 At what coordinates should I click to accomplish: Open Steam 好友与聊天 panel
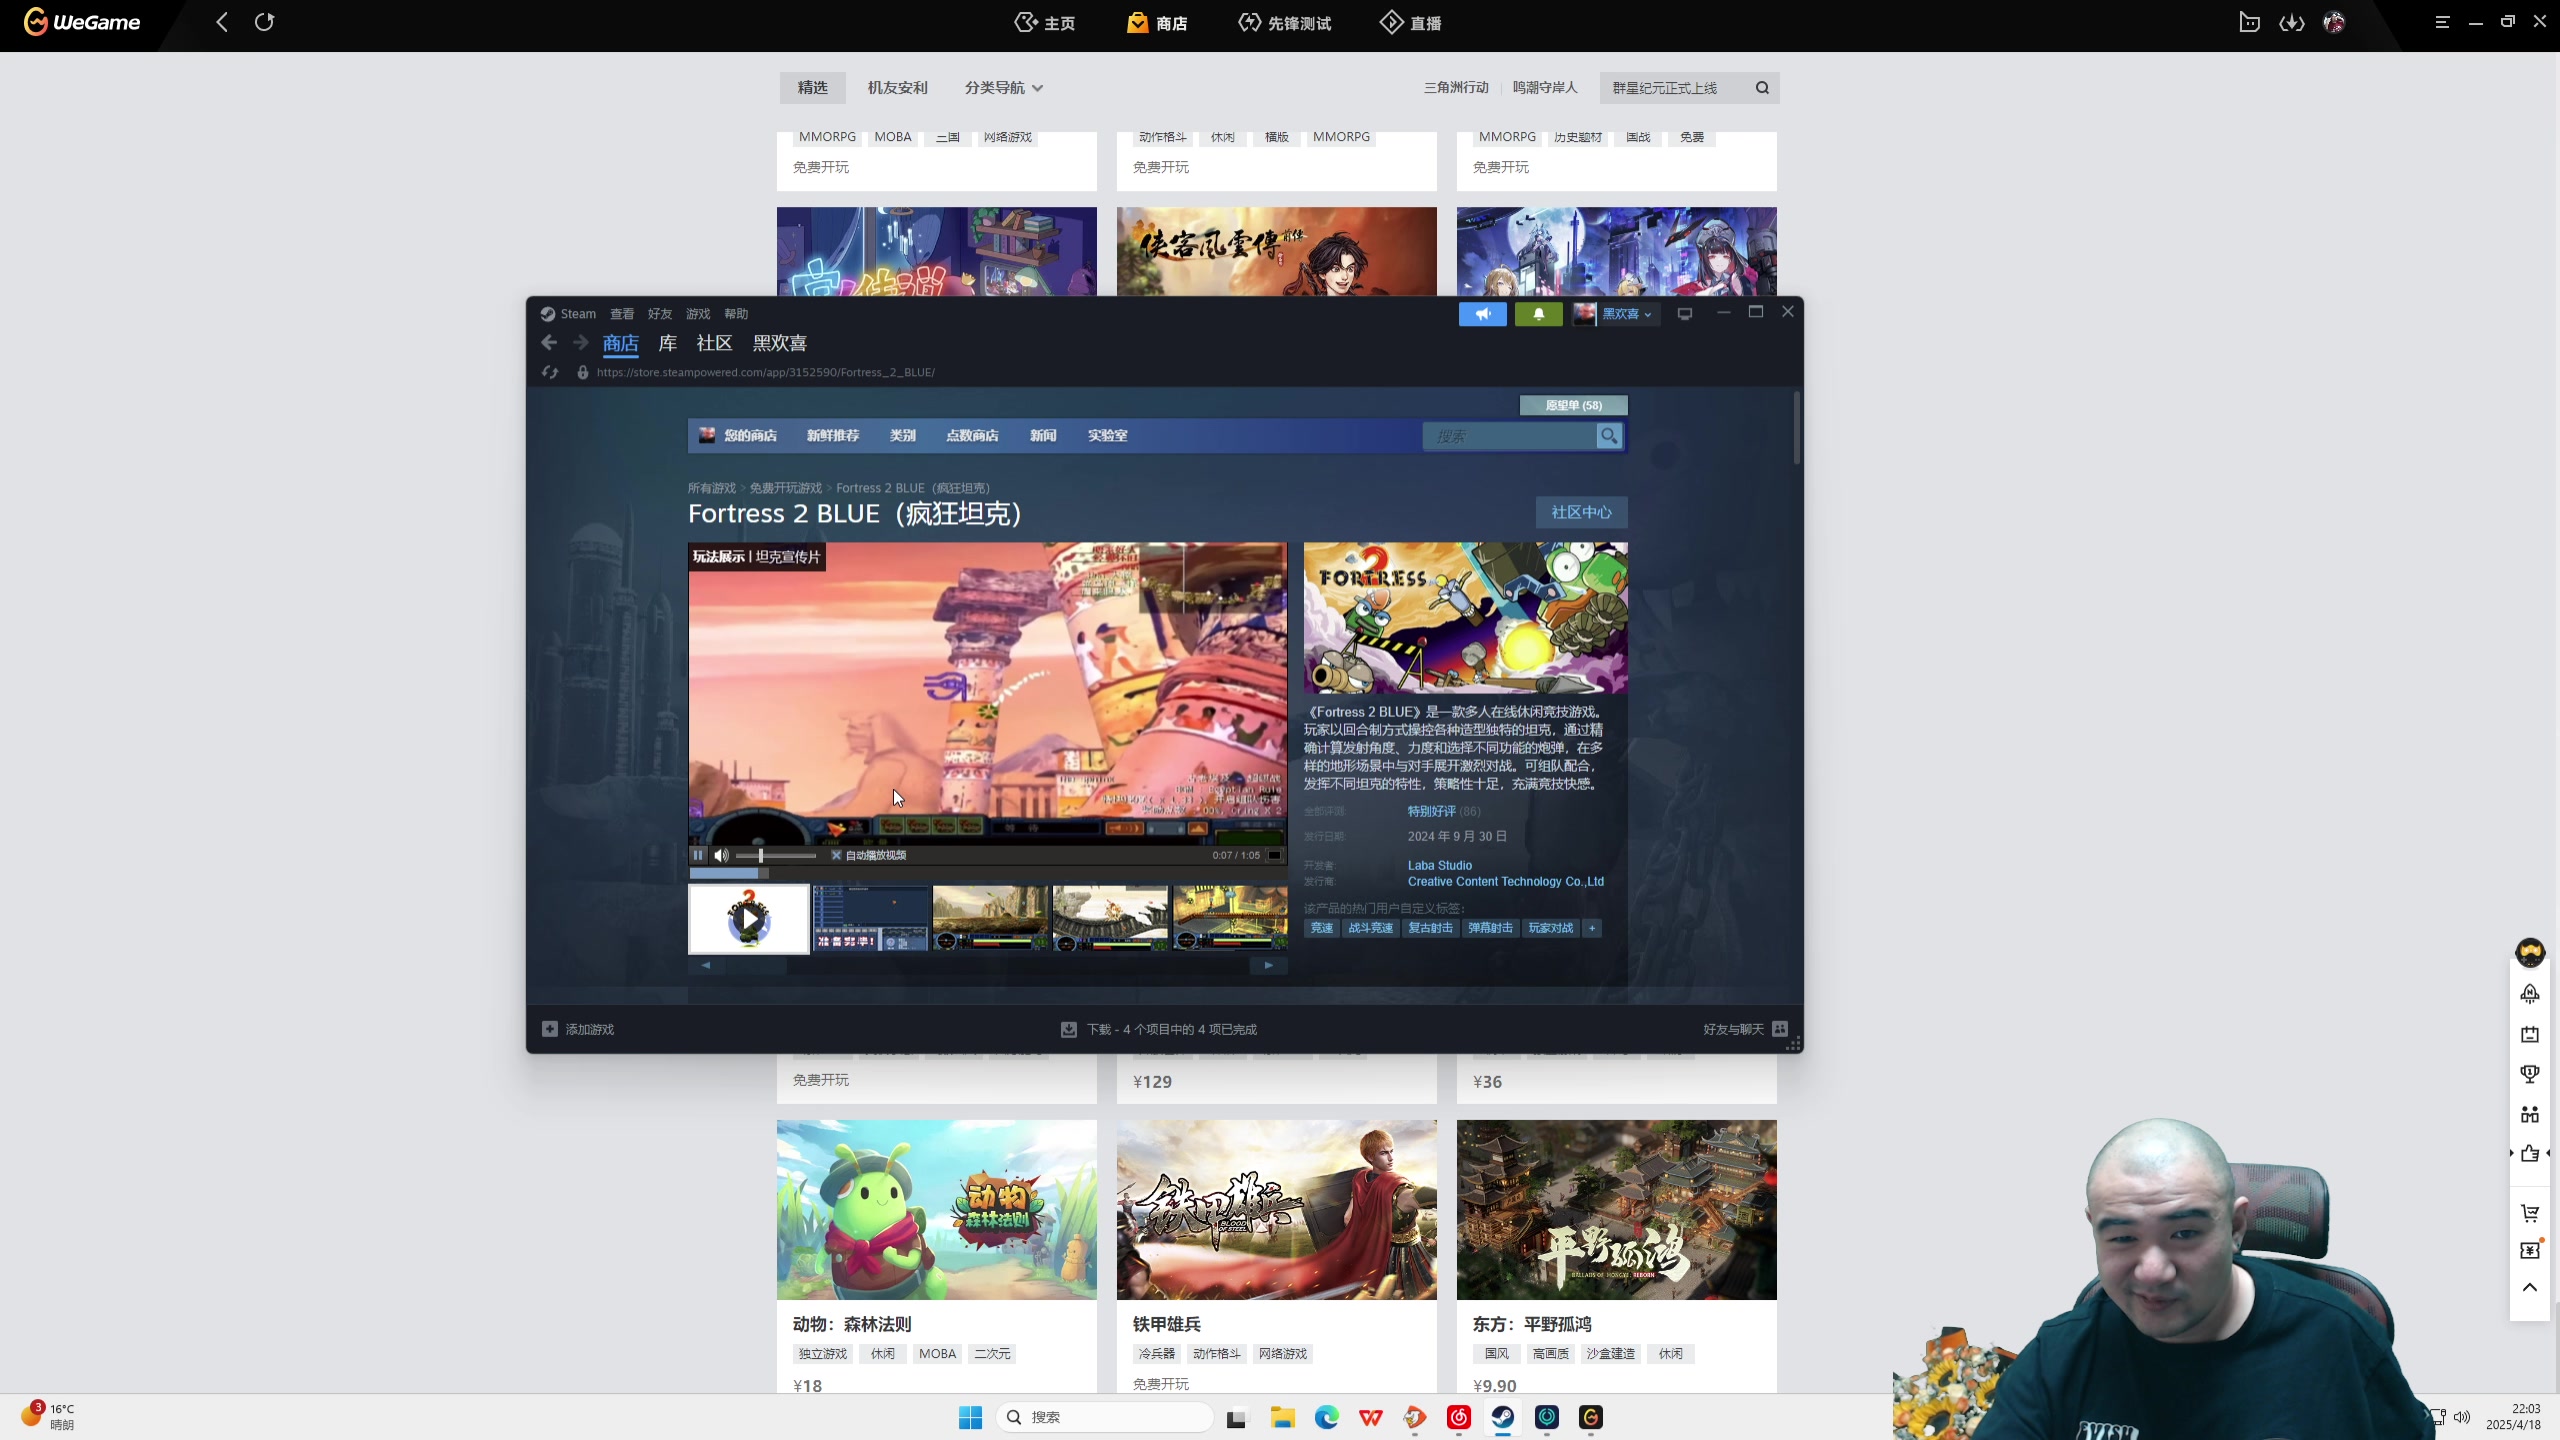tap(1745, 1029)
